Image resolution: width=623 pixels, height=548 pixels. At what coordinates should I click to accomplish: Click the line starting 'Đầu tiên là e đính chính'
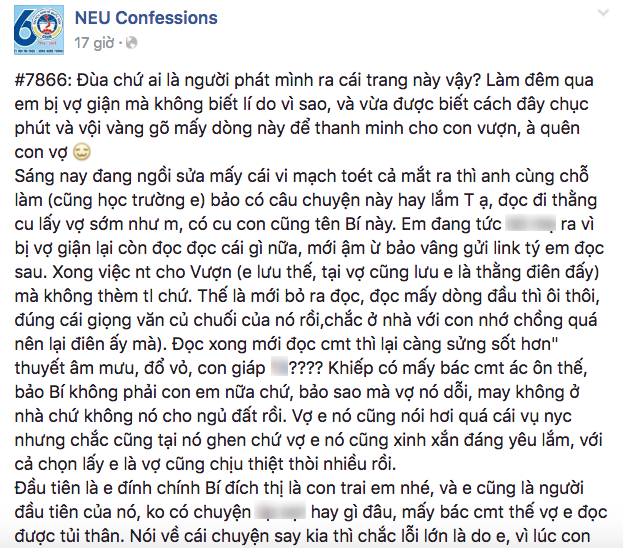tap(299, 488)
